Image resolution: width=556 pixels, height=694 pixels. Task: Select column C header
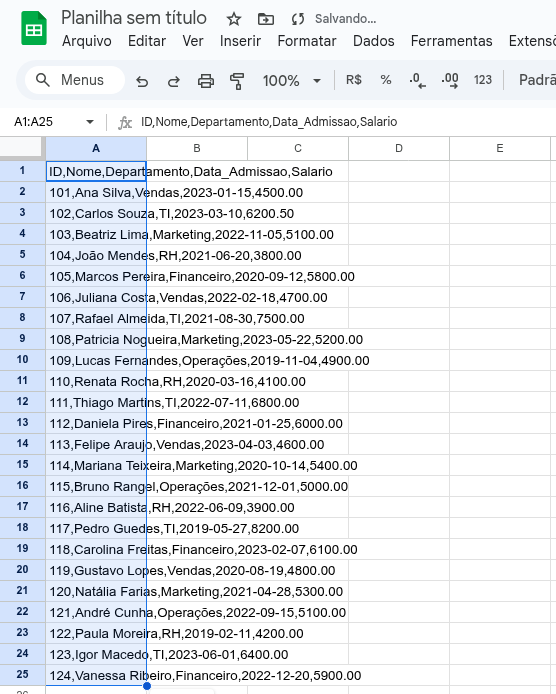click(x=298, y=149)
